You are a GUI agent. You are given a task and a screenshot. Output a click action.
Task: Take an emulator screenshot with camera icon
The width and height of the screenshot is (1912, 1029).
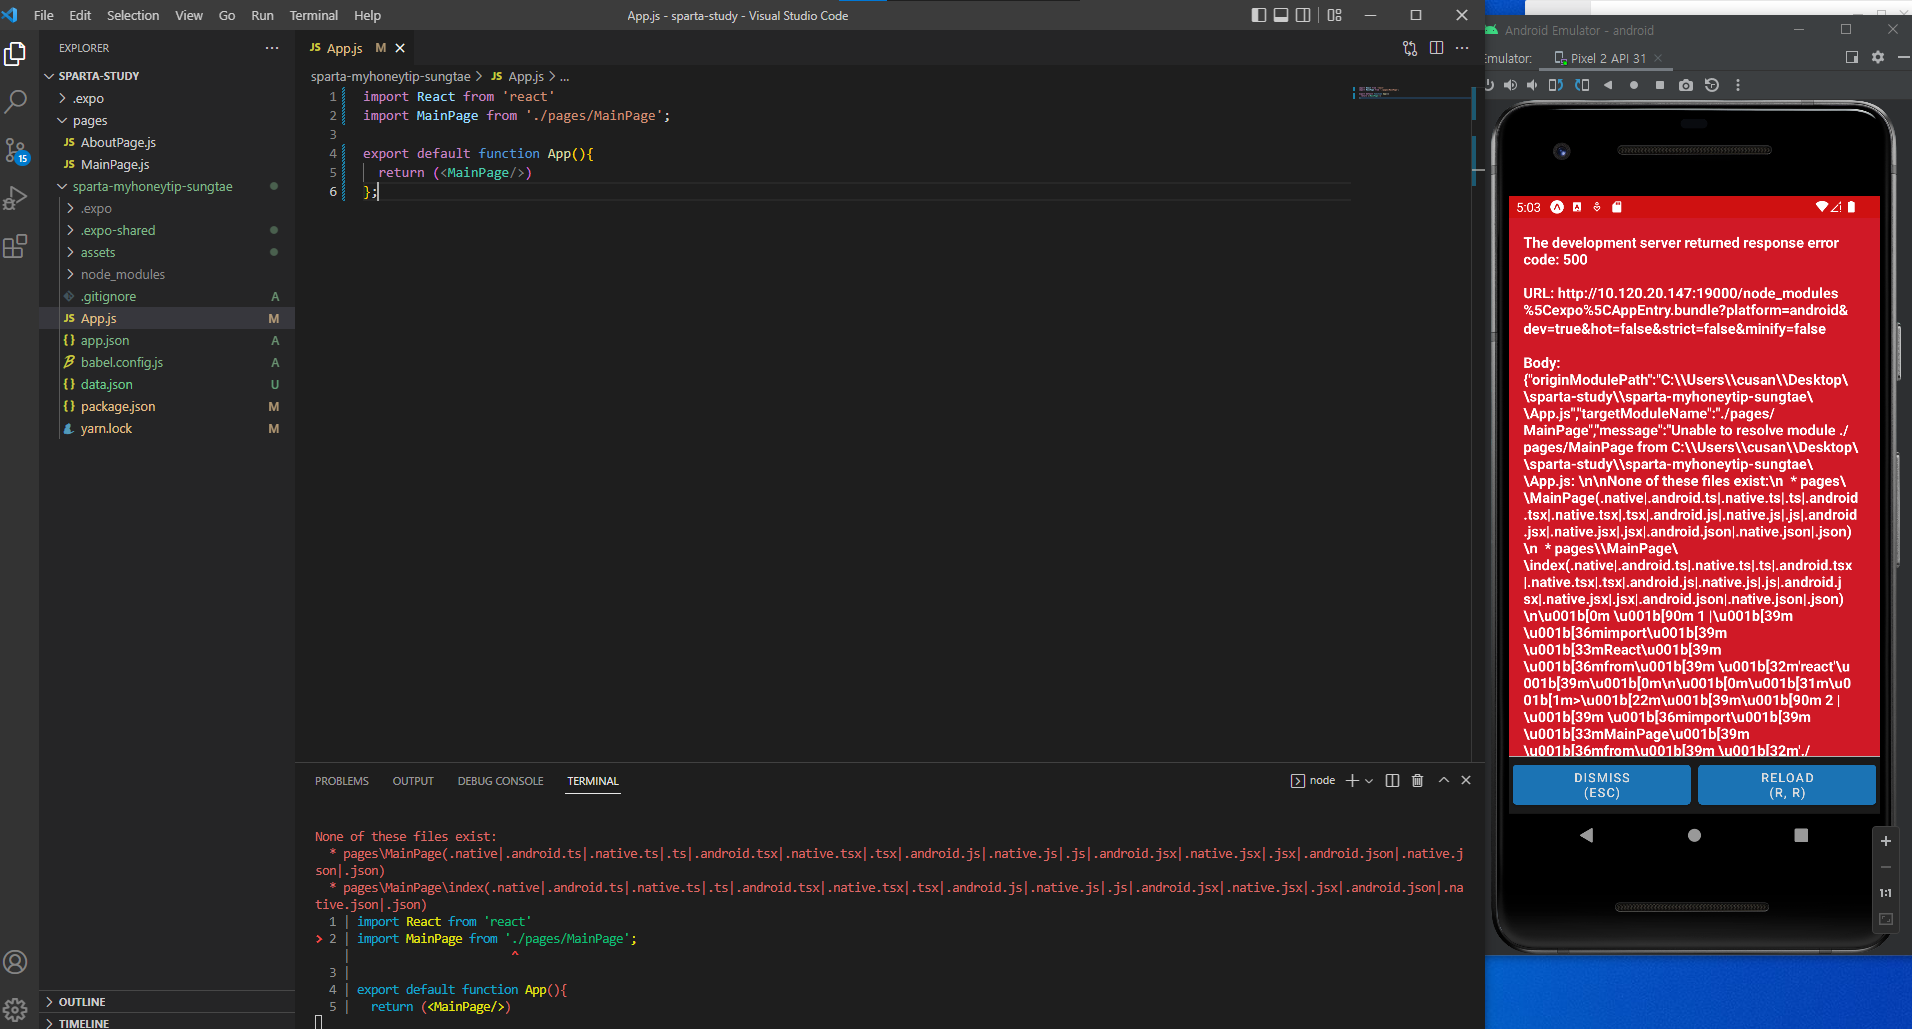click(x=1686, y=85)
